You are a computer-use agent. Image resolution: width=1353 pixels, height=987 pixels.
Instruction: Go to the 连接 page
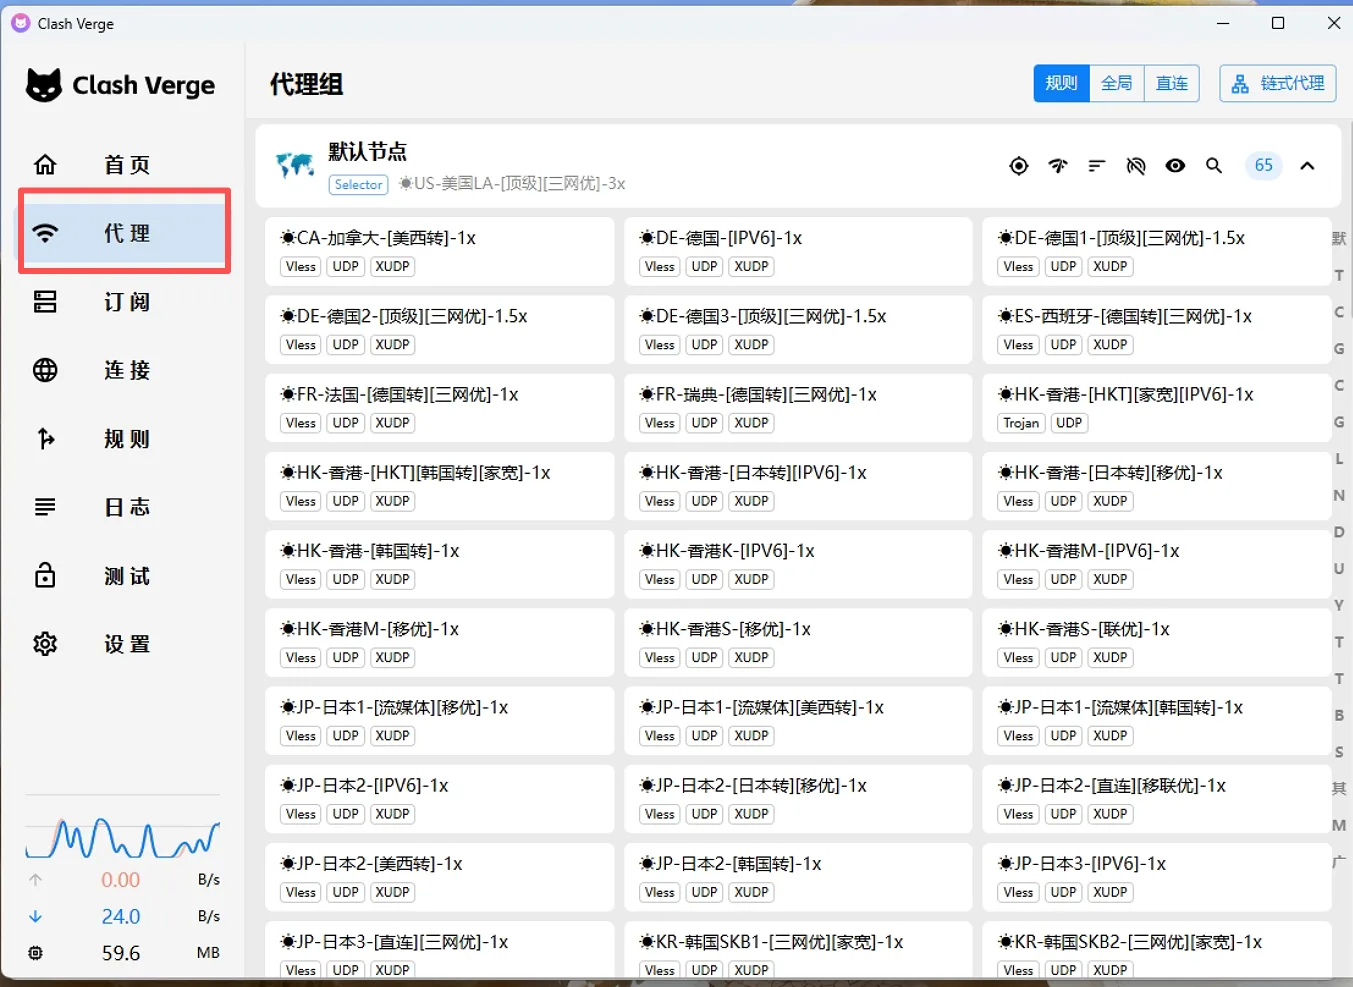[x=125, y=370]
